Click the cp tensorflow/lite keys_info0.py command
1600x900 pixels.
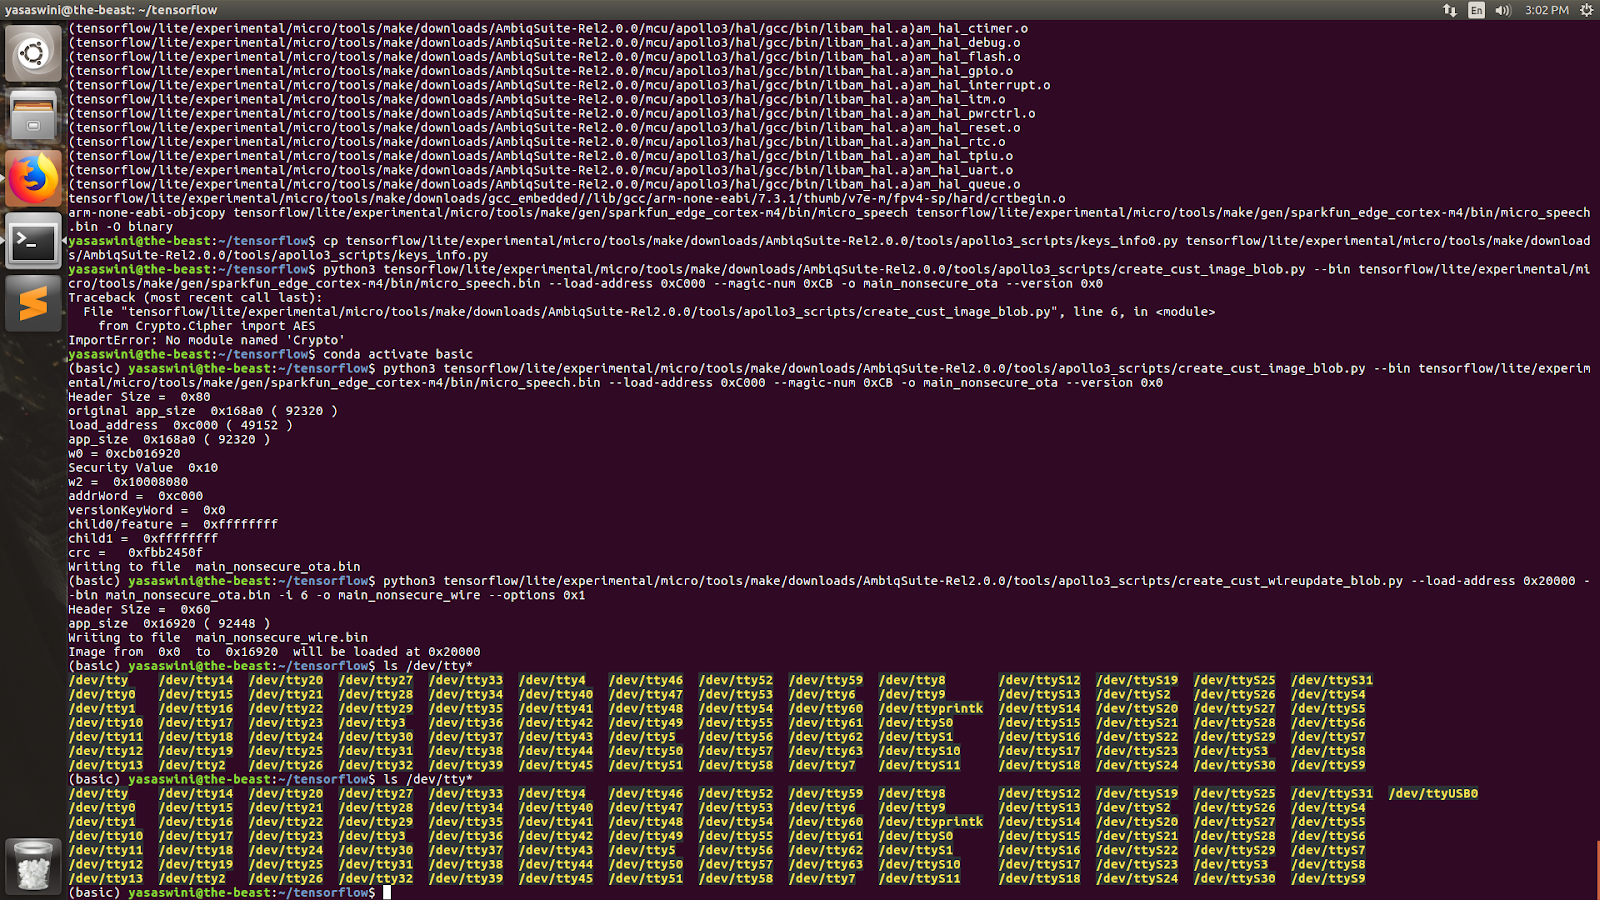point(829,248)
